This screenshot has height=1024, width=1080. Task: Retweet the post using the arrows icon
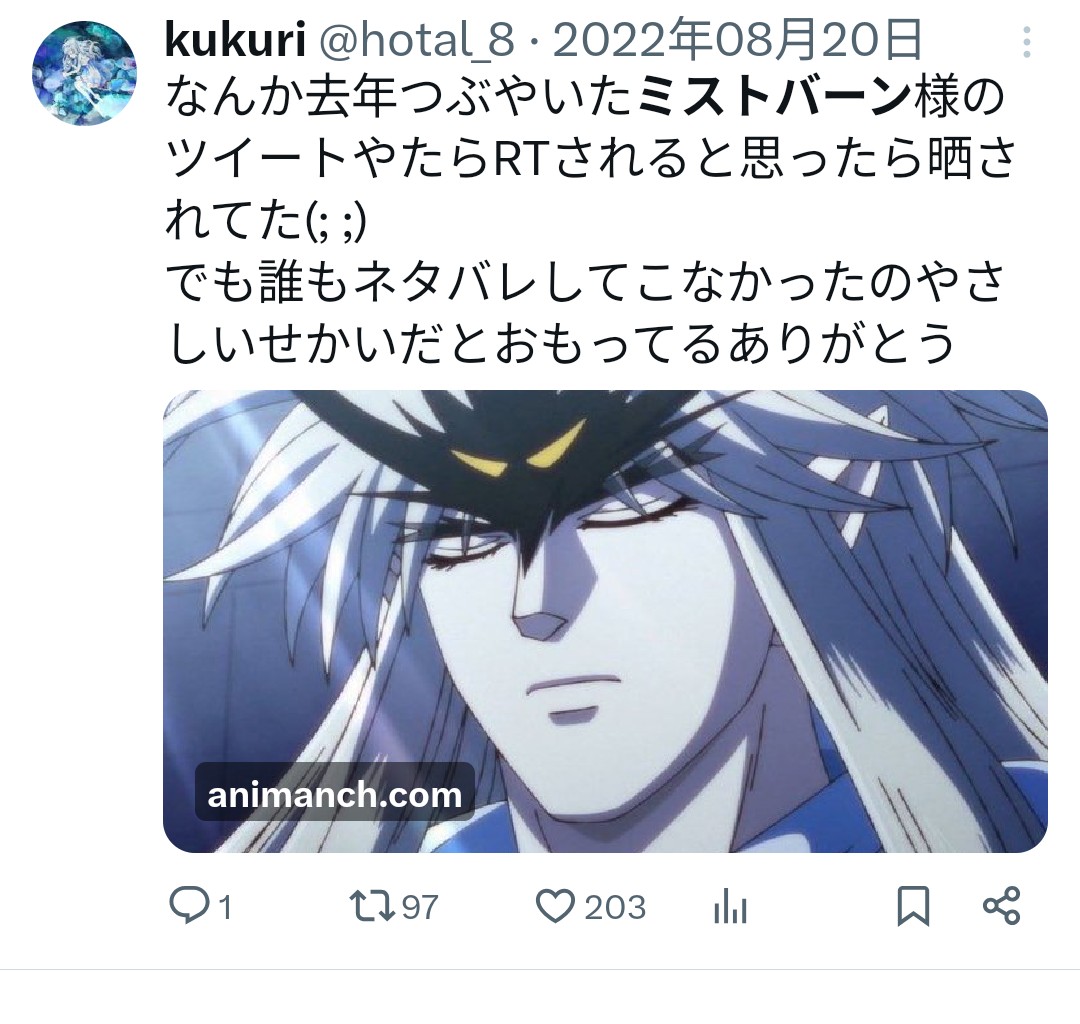tap(372, 906)
